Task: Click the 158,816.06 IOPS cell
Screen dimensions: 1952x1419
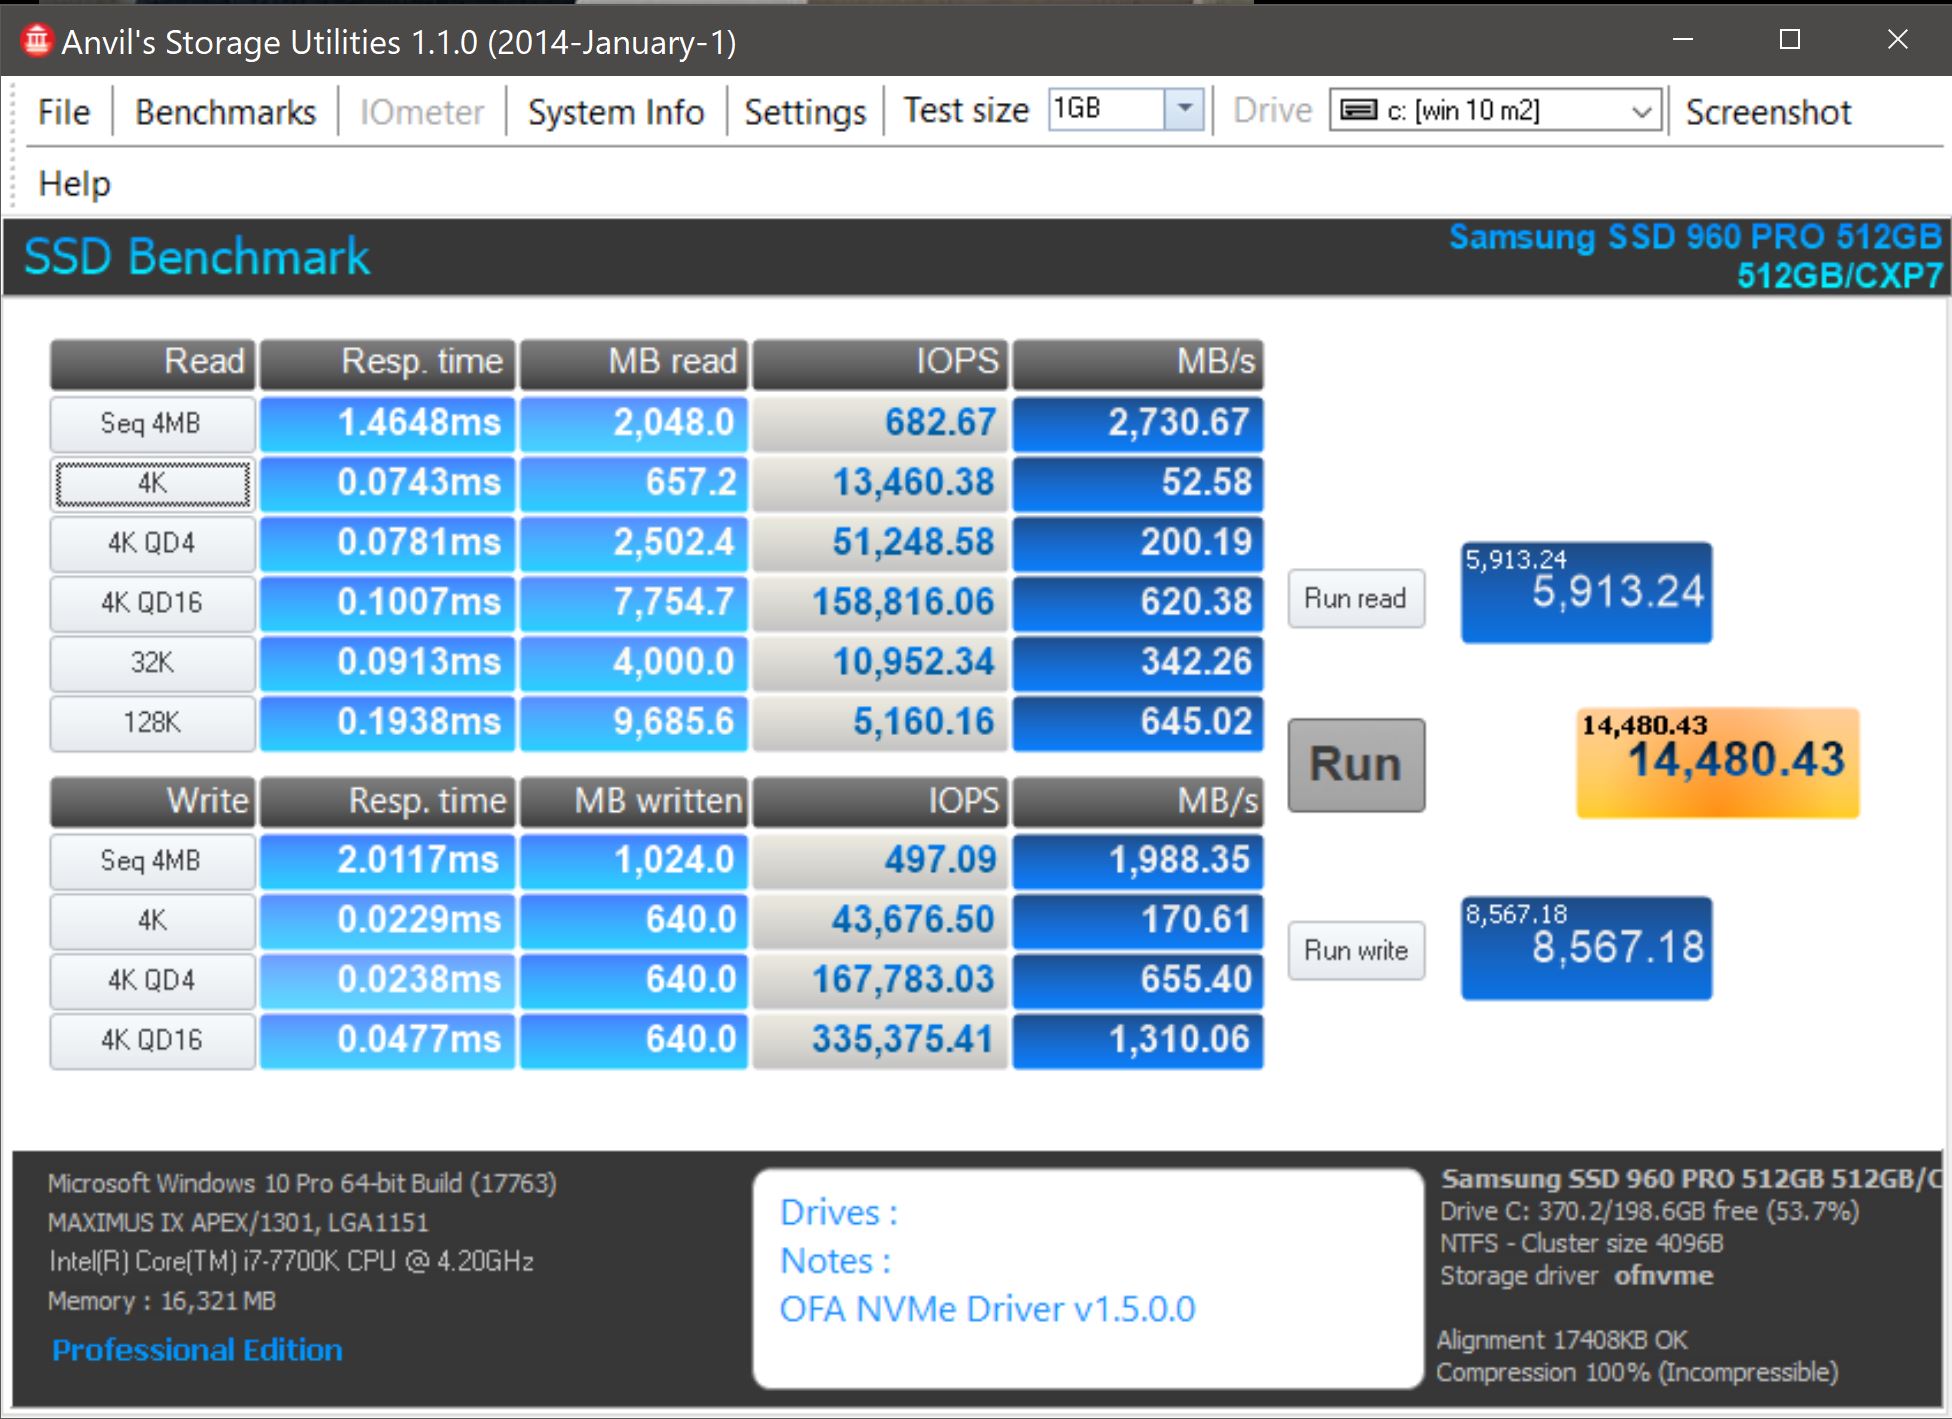Action: click(880, 603)
